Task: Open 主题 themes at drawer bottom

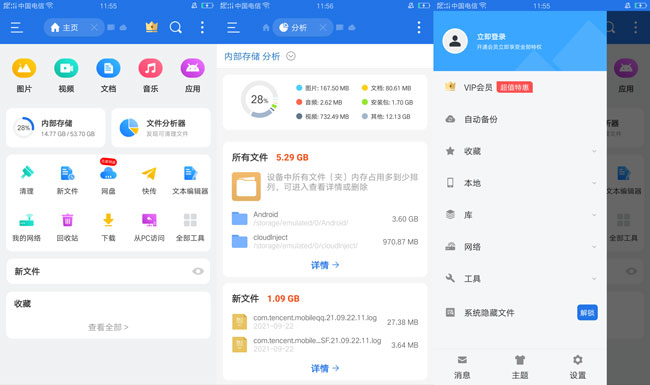Action: (520, 367)
